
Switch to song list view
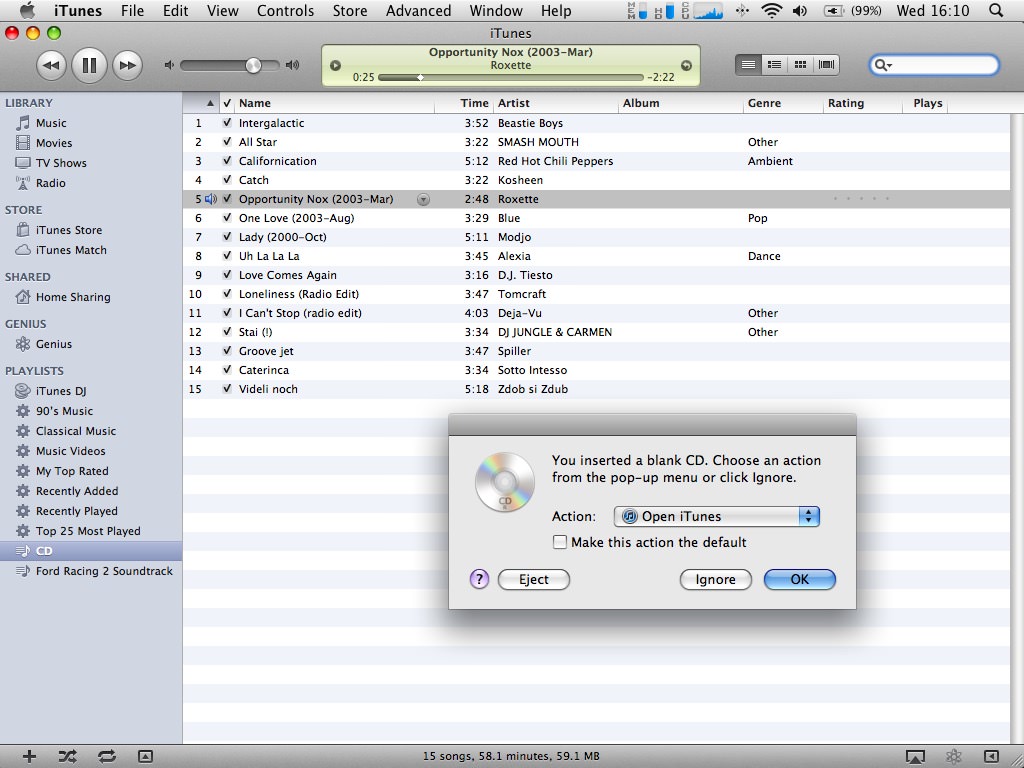point(748,64)
